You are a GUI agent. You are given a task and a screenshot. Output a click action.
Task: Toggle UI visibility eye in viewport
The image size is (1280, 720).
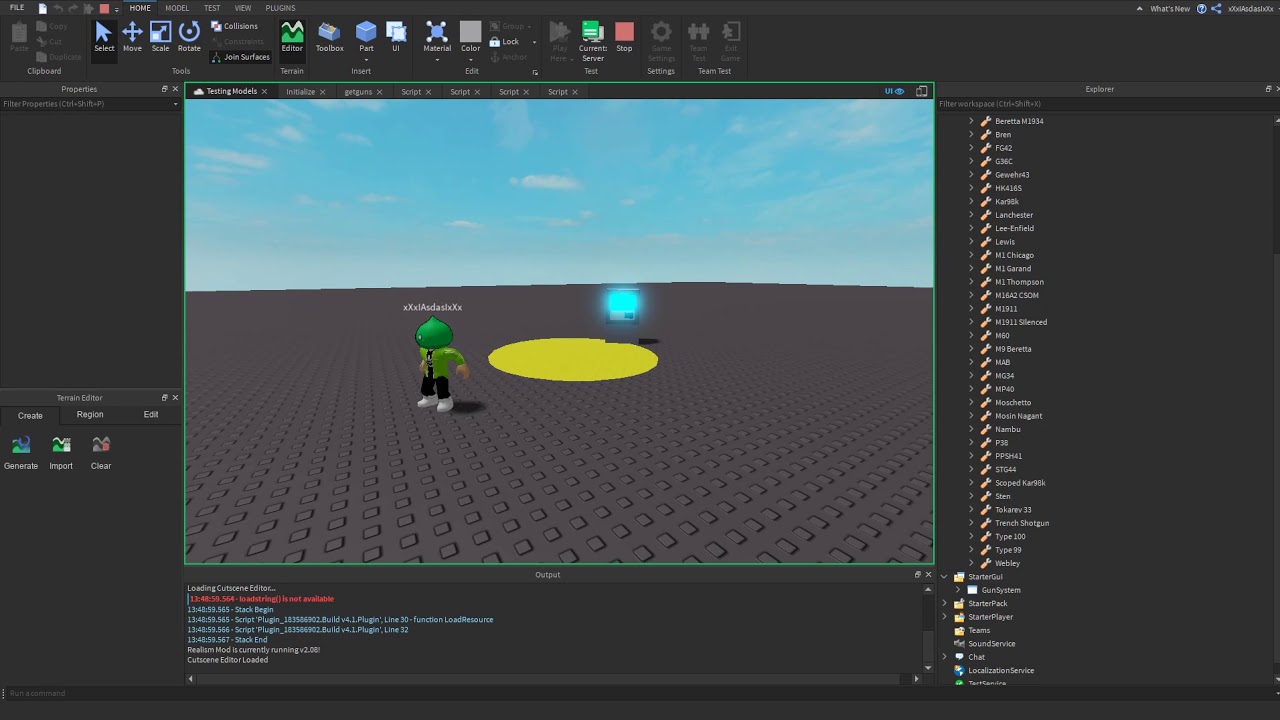tap(894, 91)
